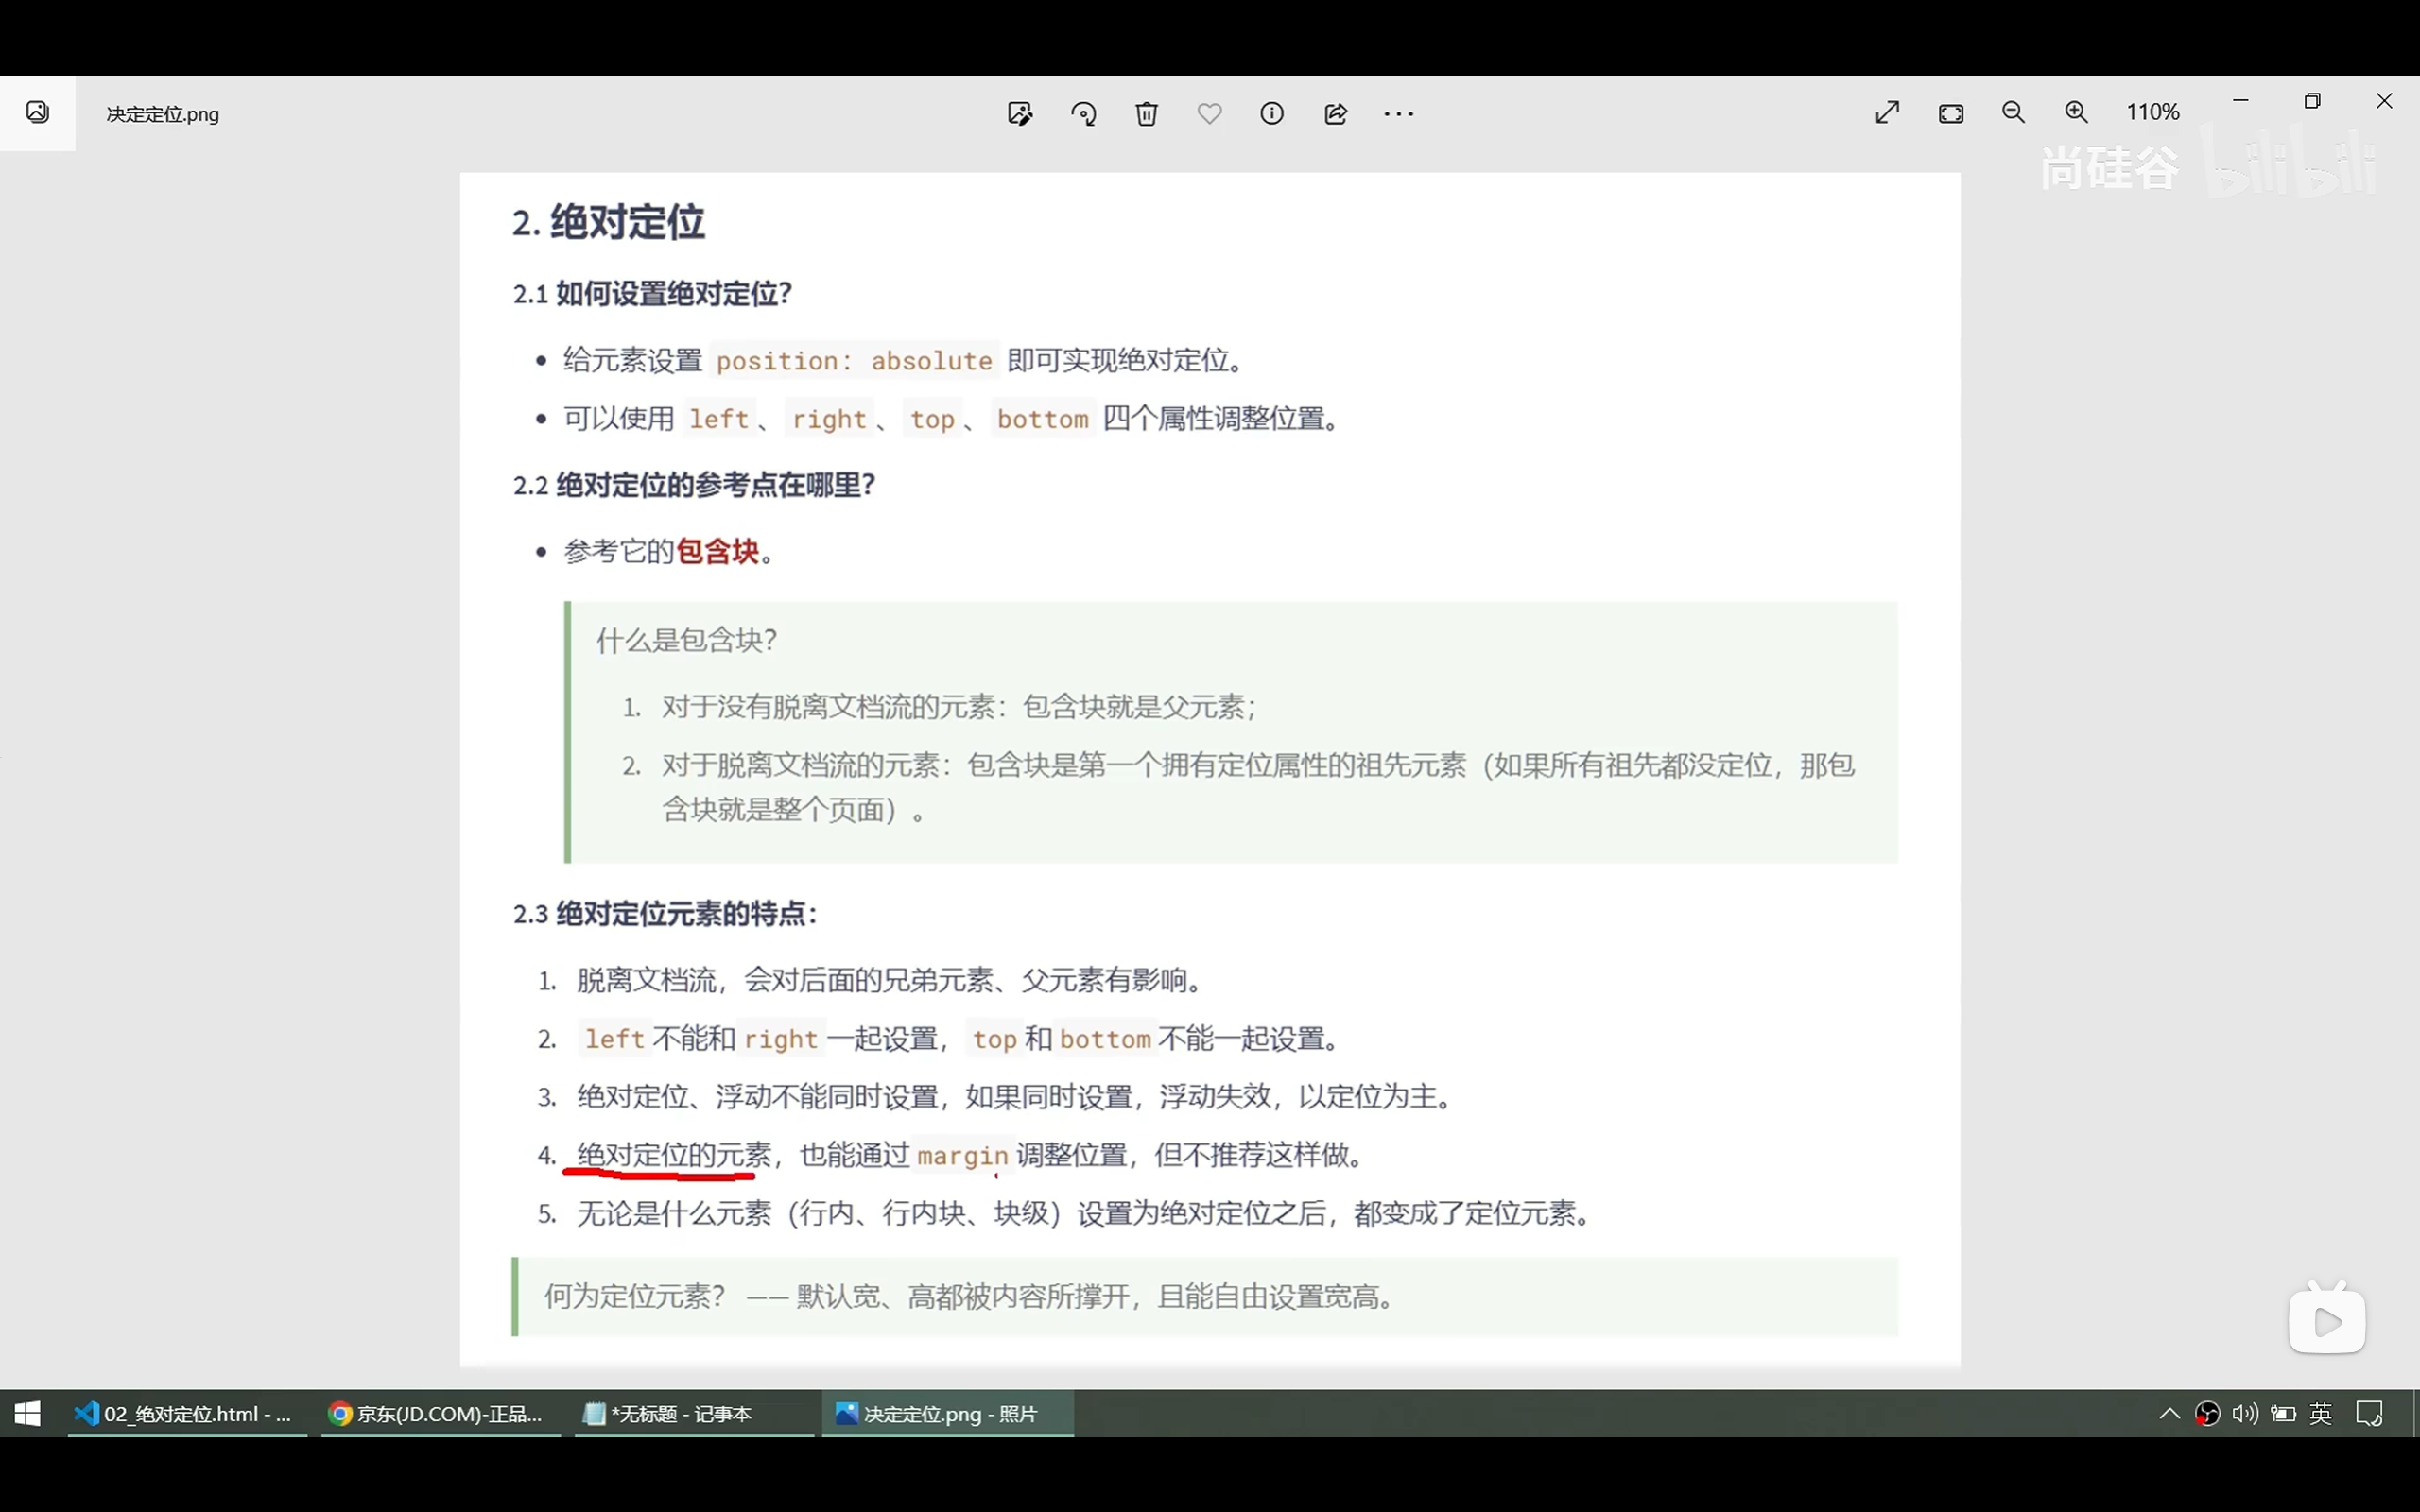Toggle touch keyboard from system tray
The height and width of the screenshot is (1512, 2420).
click(2371, 1413)
